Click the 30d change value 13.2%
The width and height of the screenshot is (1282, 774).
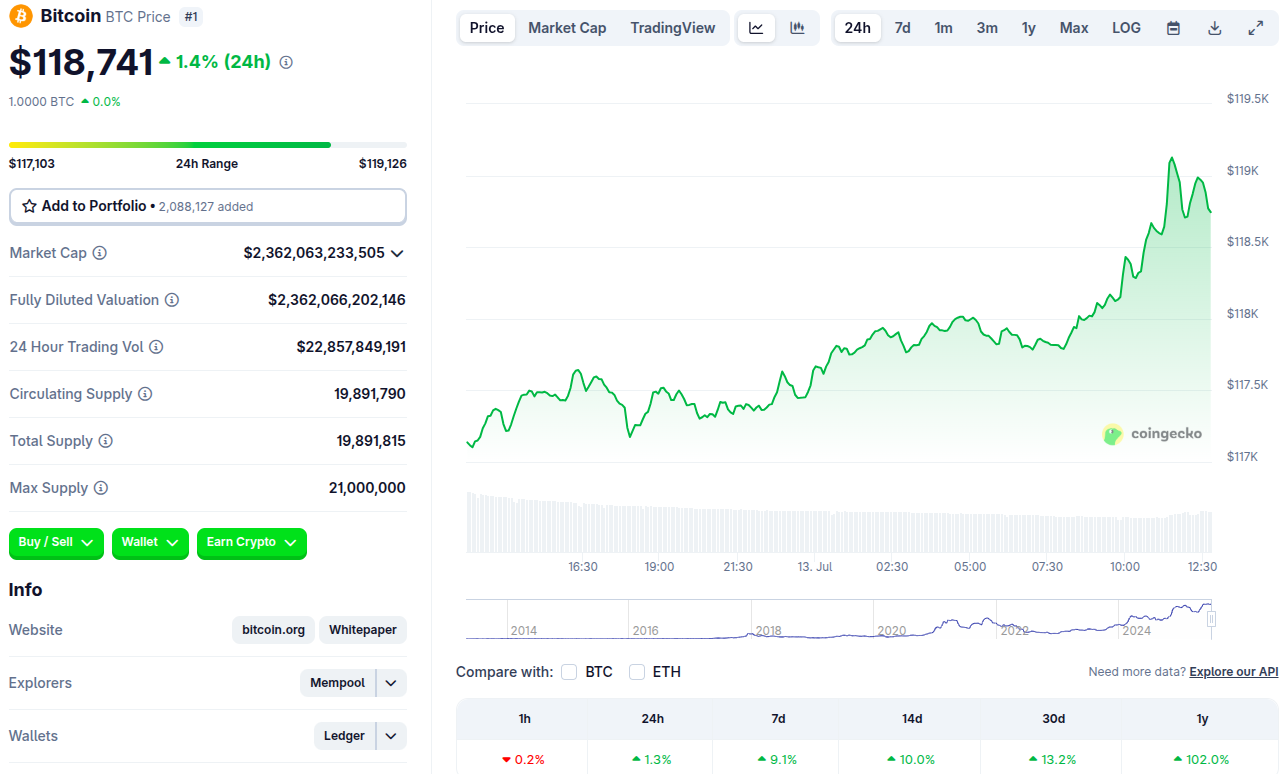(x=1053, y=759)
